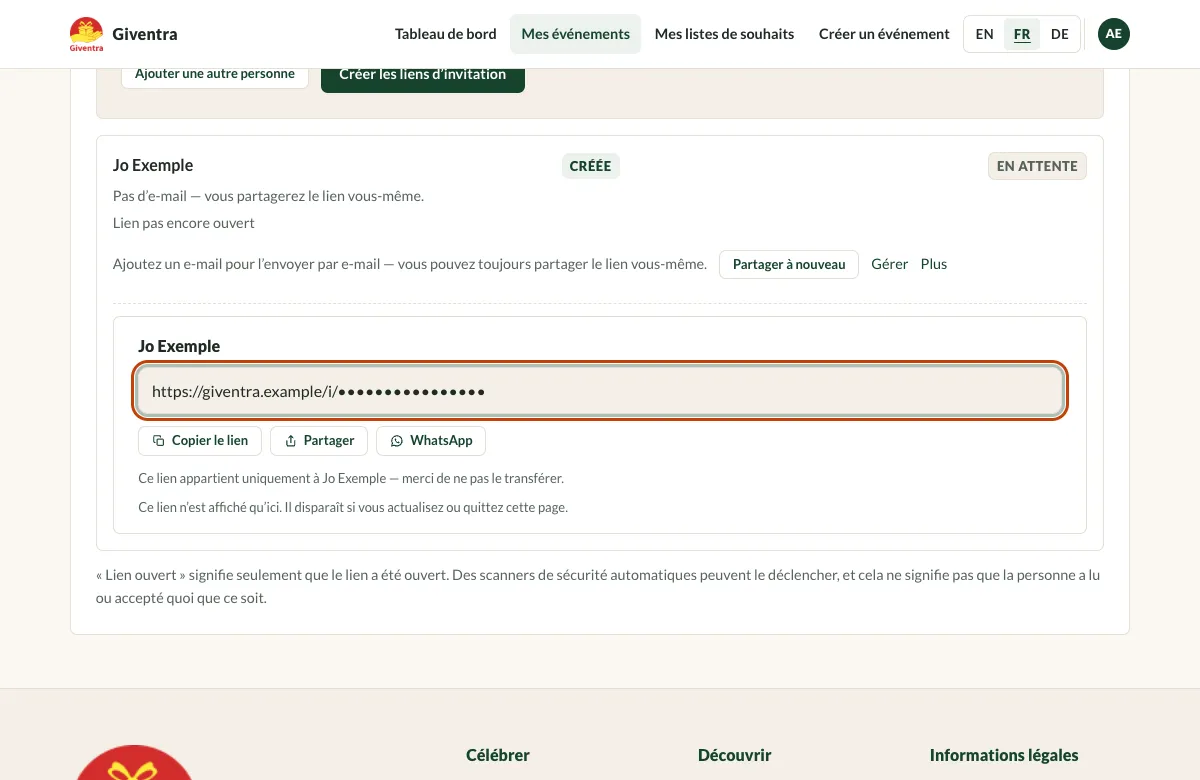Click the CRÉÉE status badge
The height and width of the screenshot is (780, 1200).
[x=590, y=166]
